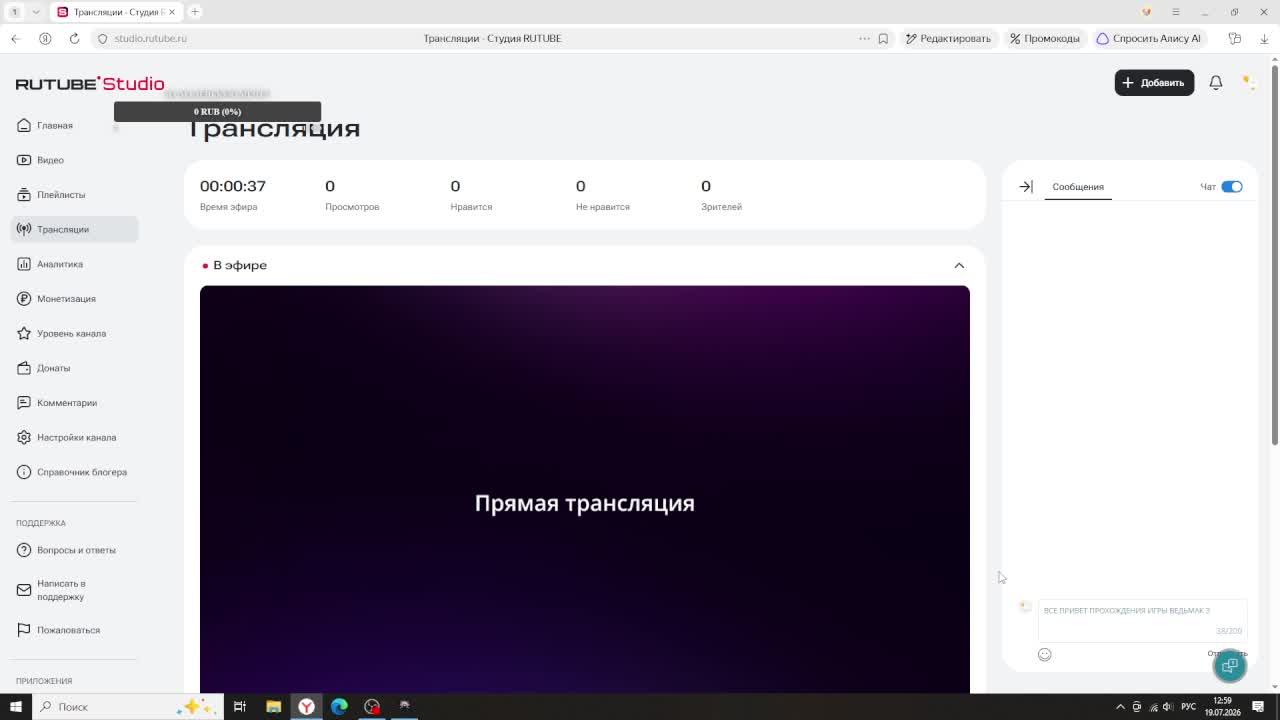Screen dimensions: 1280x720
Task: Click the taskbar Поиск box
Action: click(126, 706)
